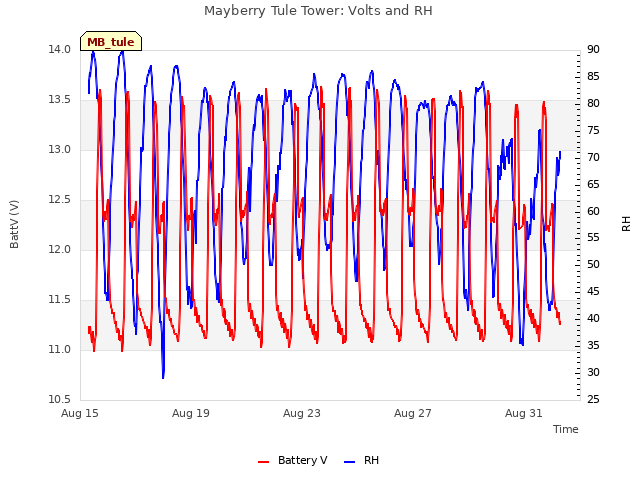Click the 12.0 voltage tick label
The width and height of the screenshot is (640, 480).
pyautogui.click(x=60, y=250)
